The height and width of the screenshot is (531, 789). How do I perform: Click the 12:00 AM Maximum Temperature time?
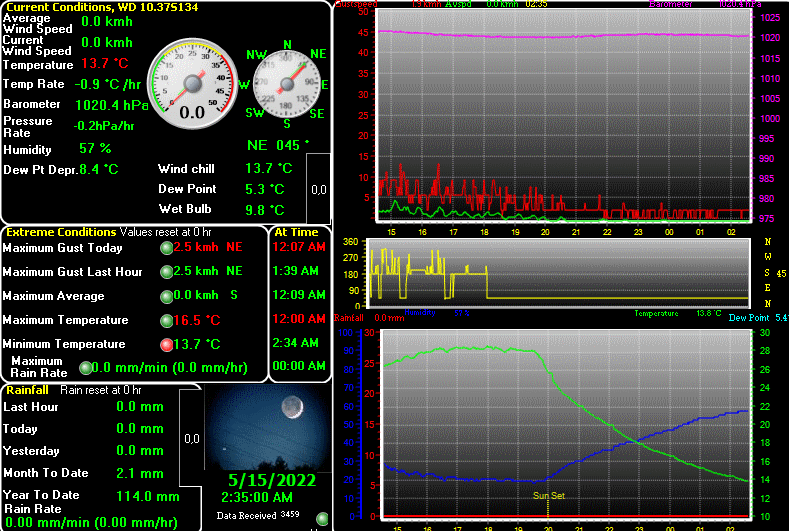(x=299, y=319)
